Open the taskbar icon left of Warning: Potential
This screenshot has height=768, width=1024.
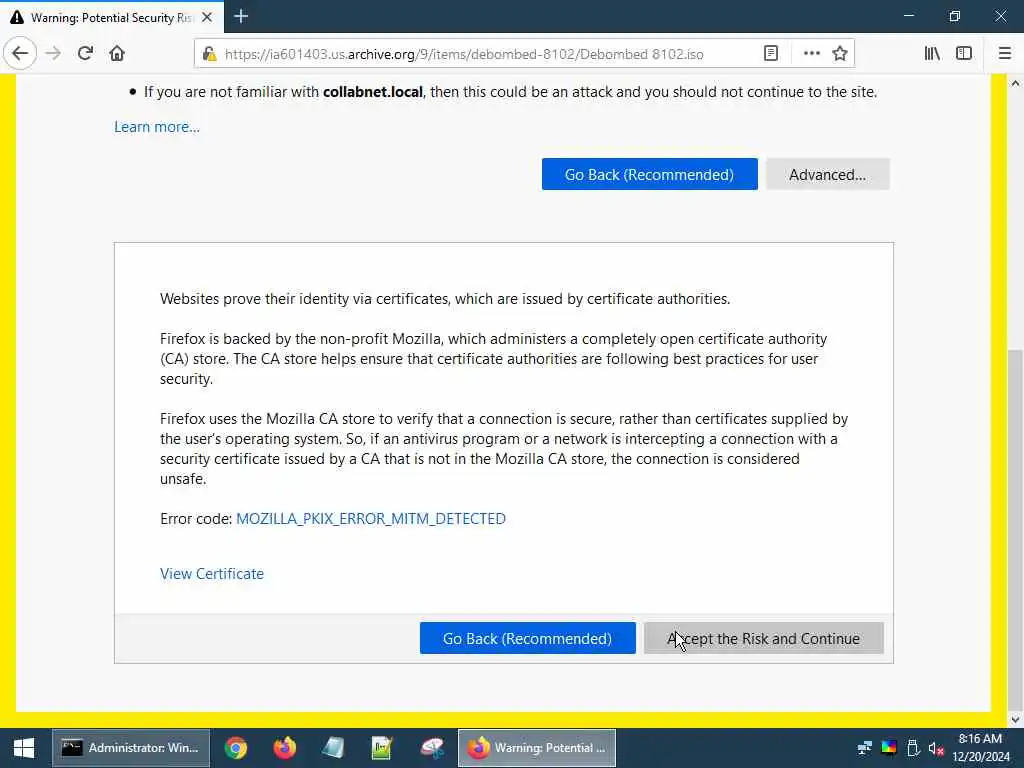pos(432,748)
